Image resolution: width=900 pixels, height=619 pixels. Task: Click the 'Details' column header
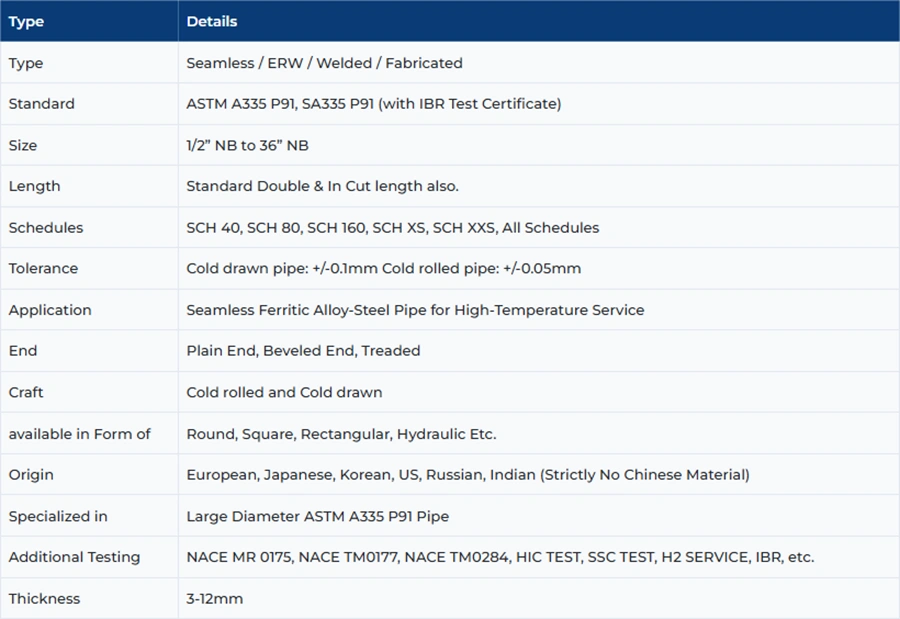[x=212, y=21]
